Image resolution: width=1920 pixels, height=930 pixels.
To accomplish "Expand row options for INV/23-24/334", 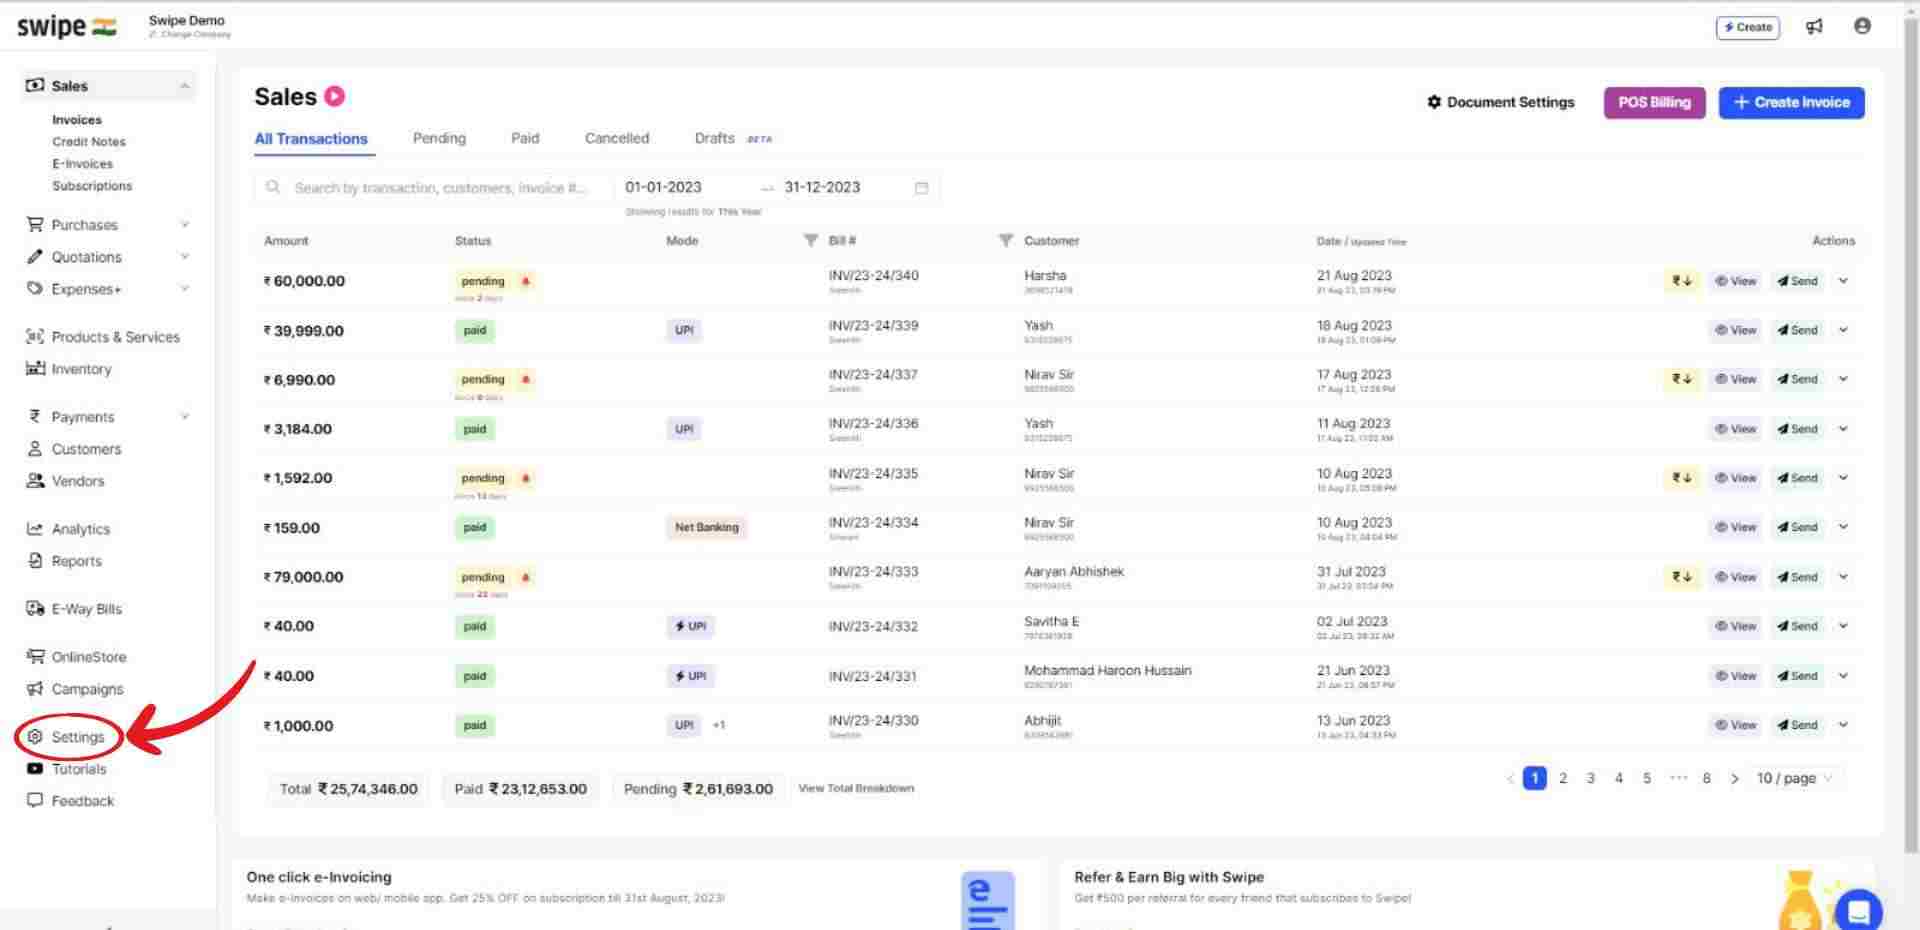I will click(x=1843, y=527).
